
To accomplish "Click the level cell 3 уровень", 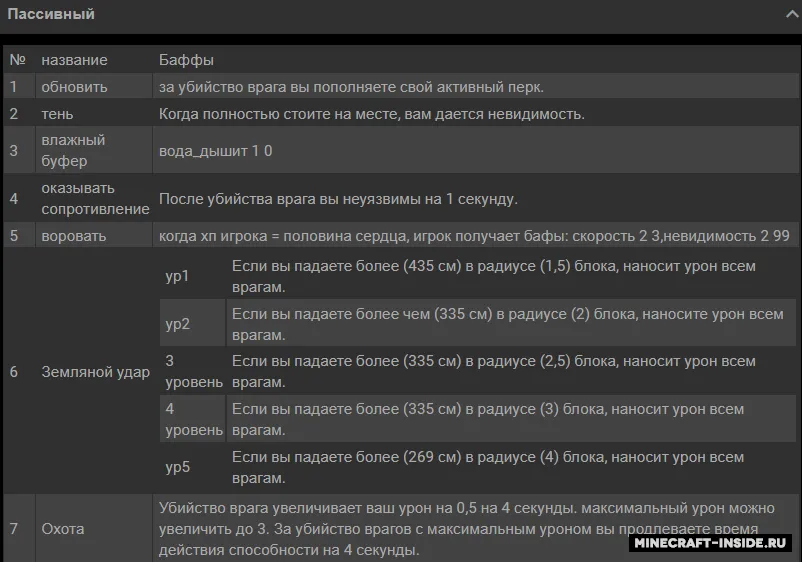I will coord(194,371).
